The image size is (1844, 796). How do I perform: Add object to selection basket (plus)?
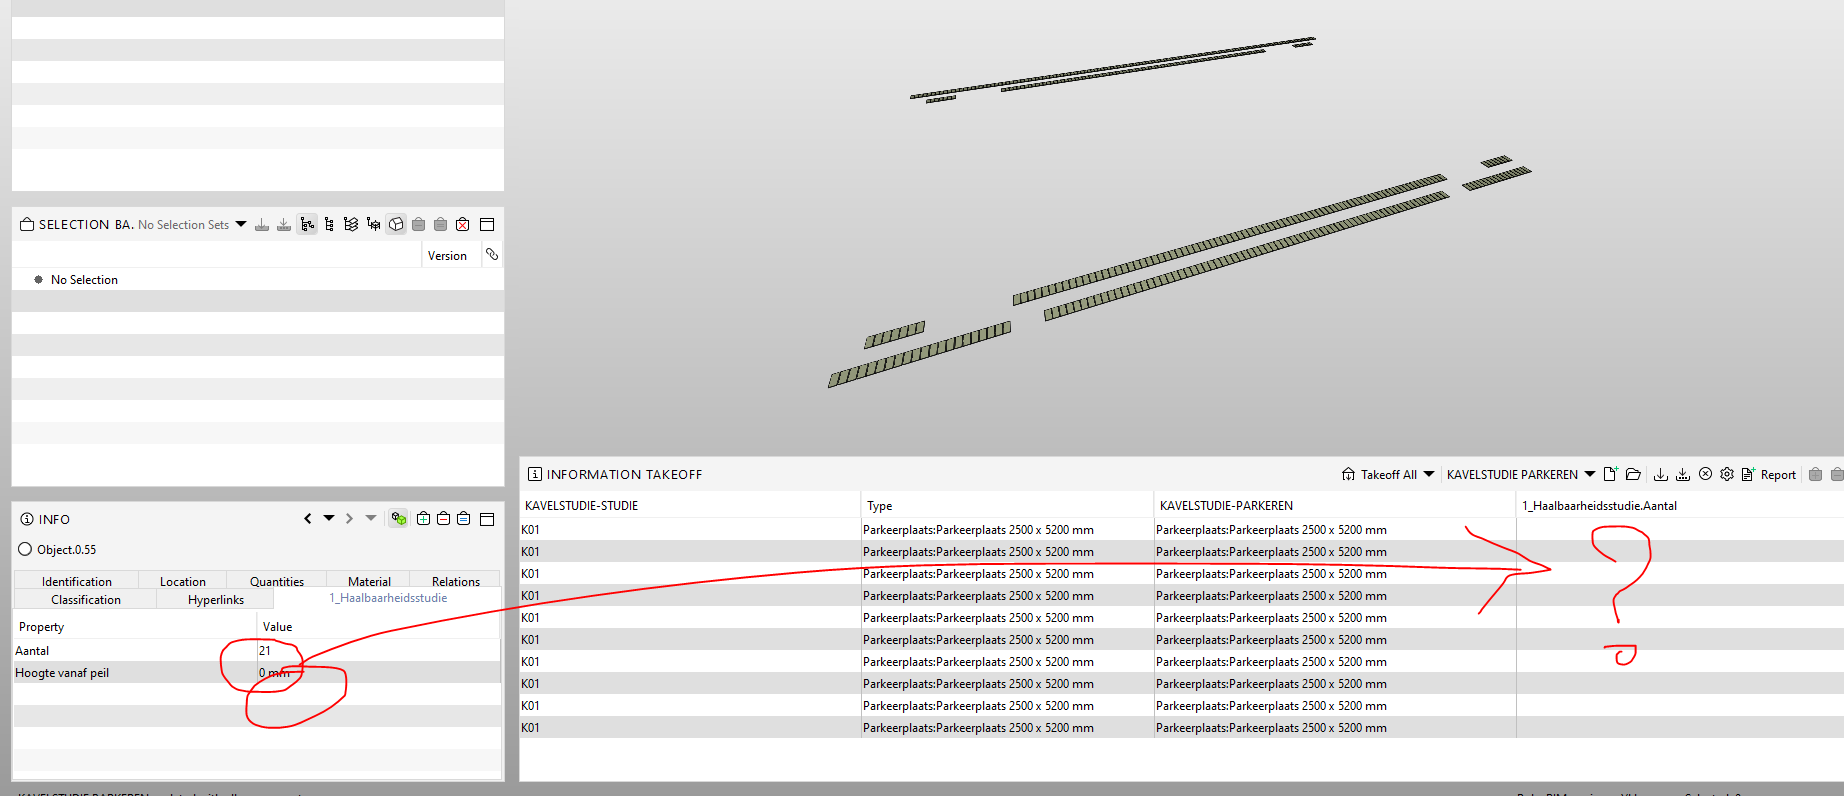[x=423, y=519]
